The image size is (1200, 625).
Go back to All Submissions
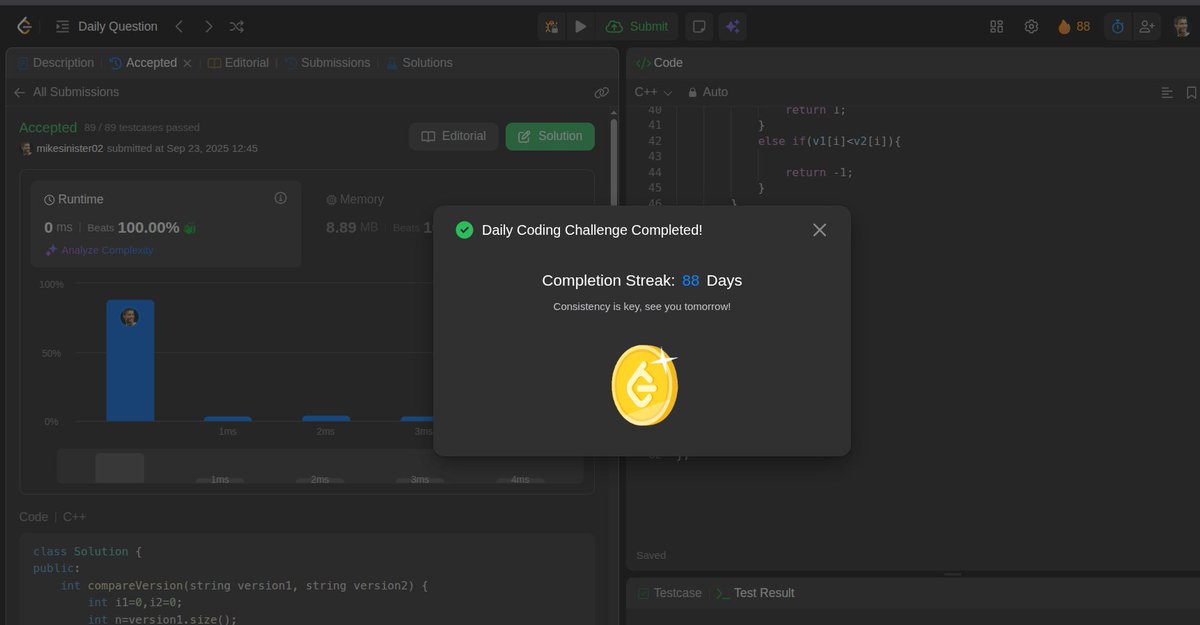66,92
